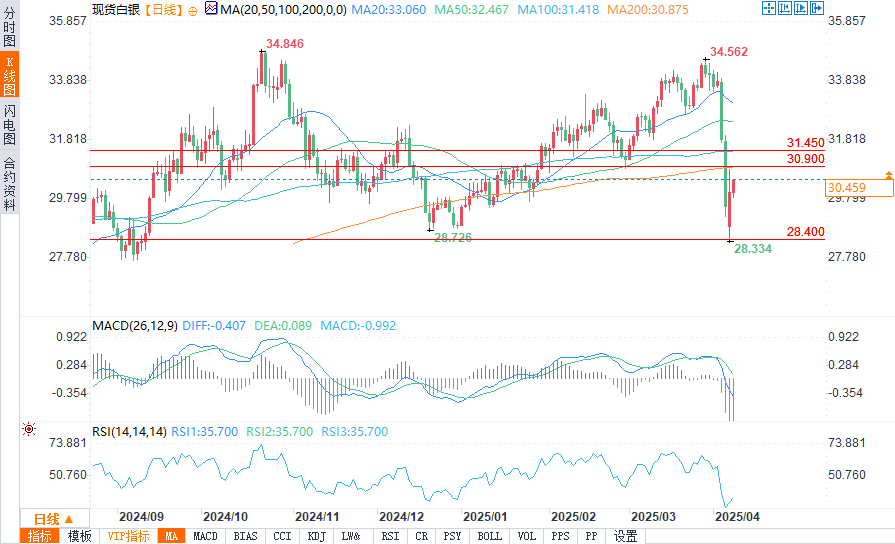Toggle the CR indicator button
This screenshot has width=895, height=544.
(x=421, y=537)
